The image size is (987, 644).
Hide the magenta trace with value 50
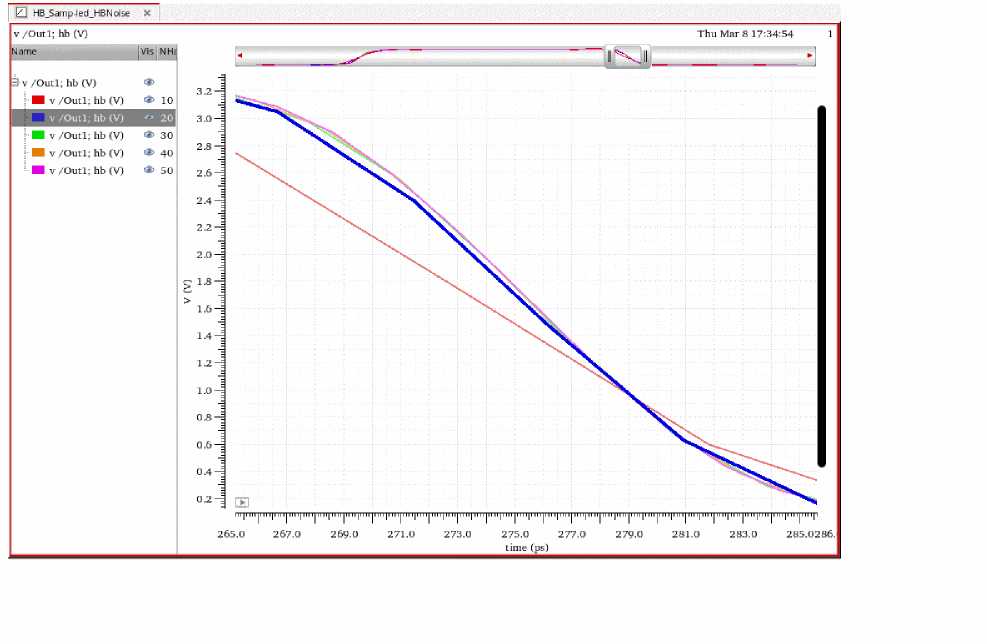(x=149, y=171)
